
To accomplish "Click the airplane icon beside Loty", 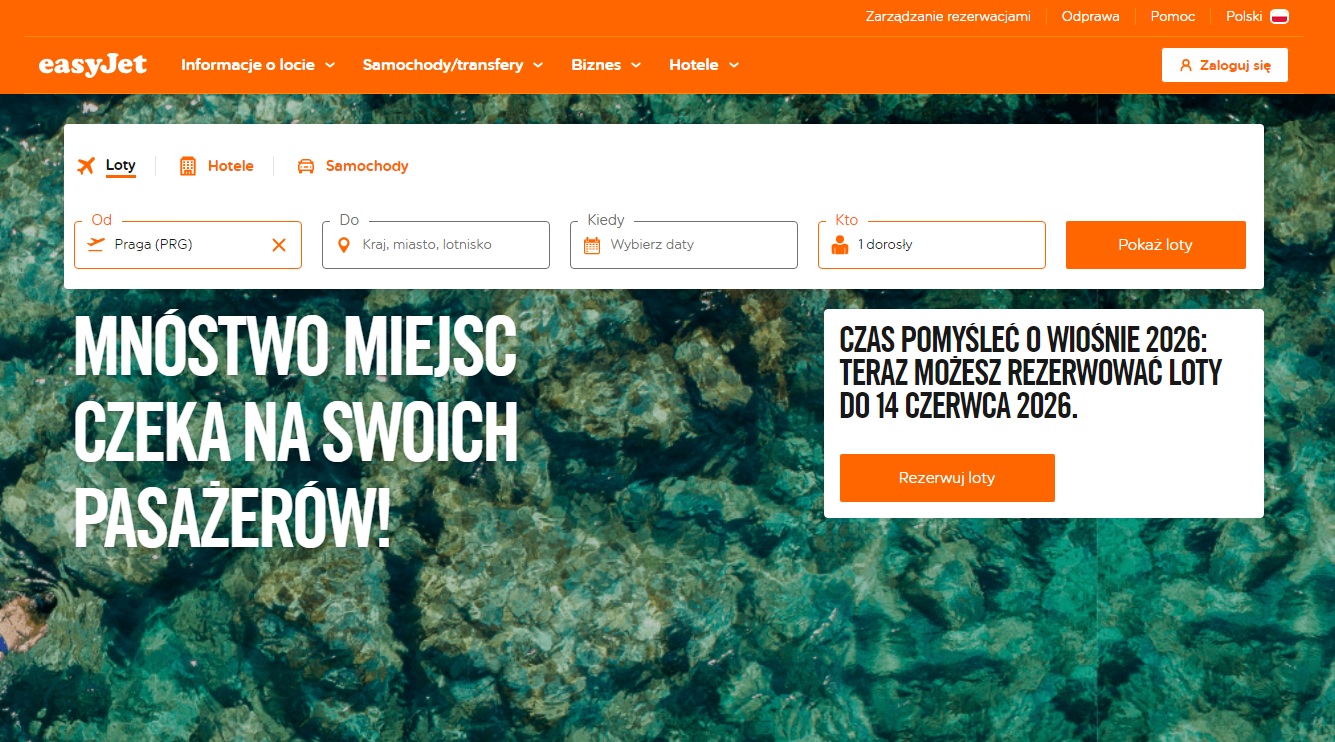I will point(86,166).
